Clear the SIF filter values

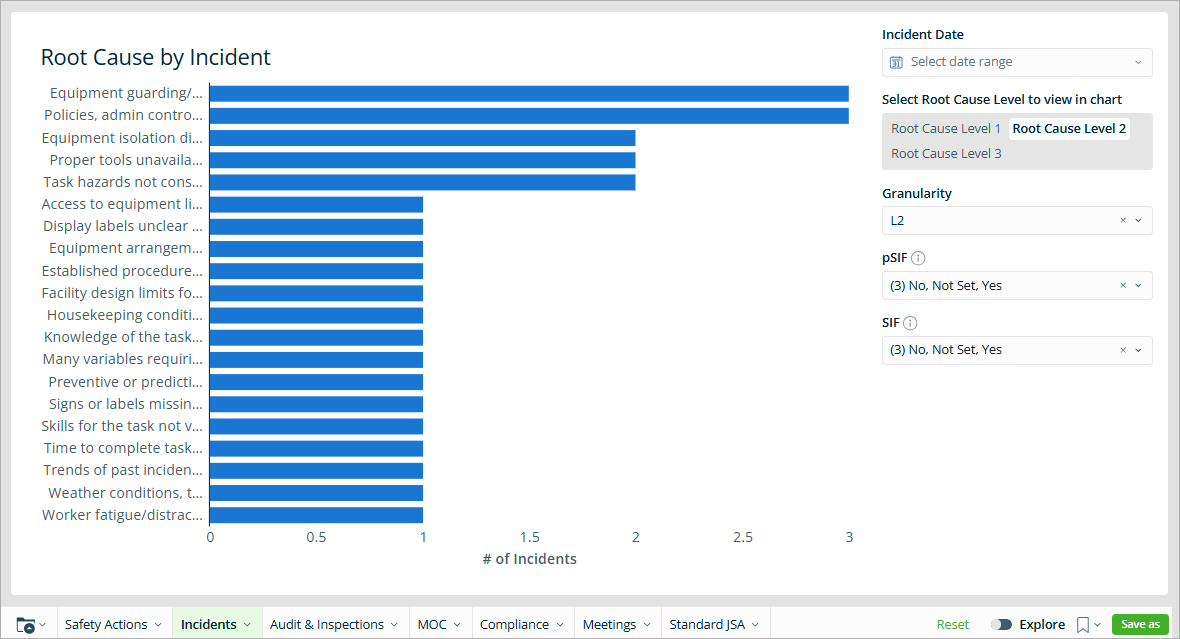[1123, 350]
